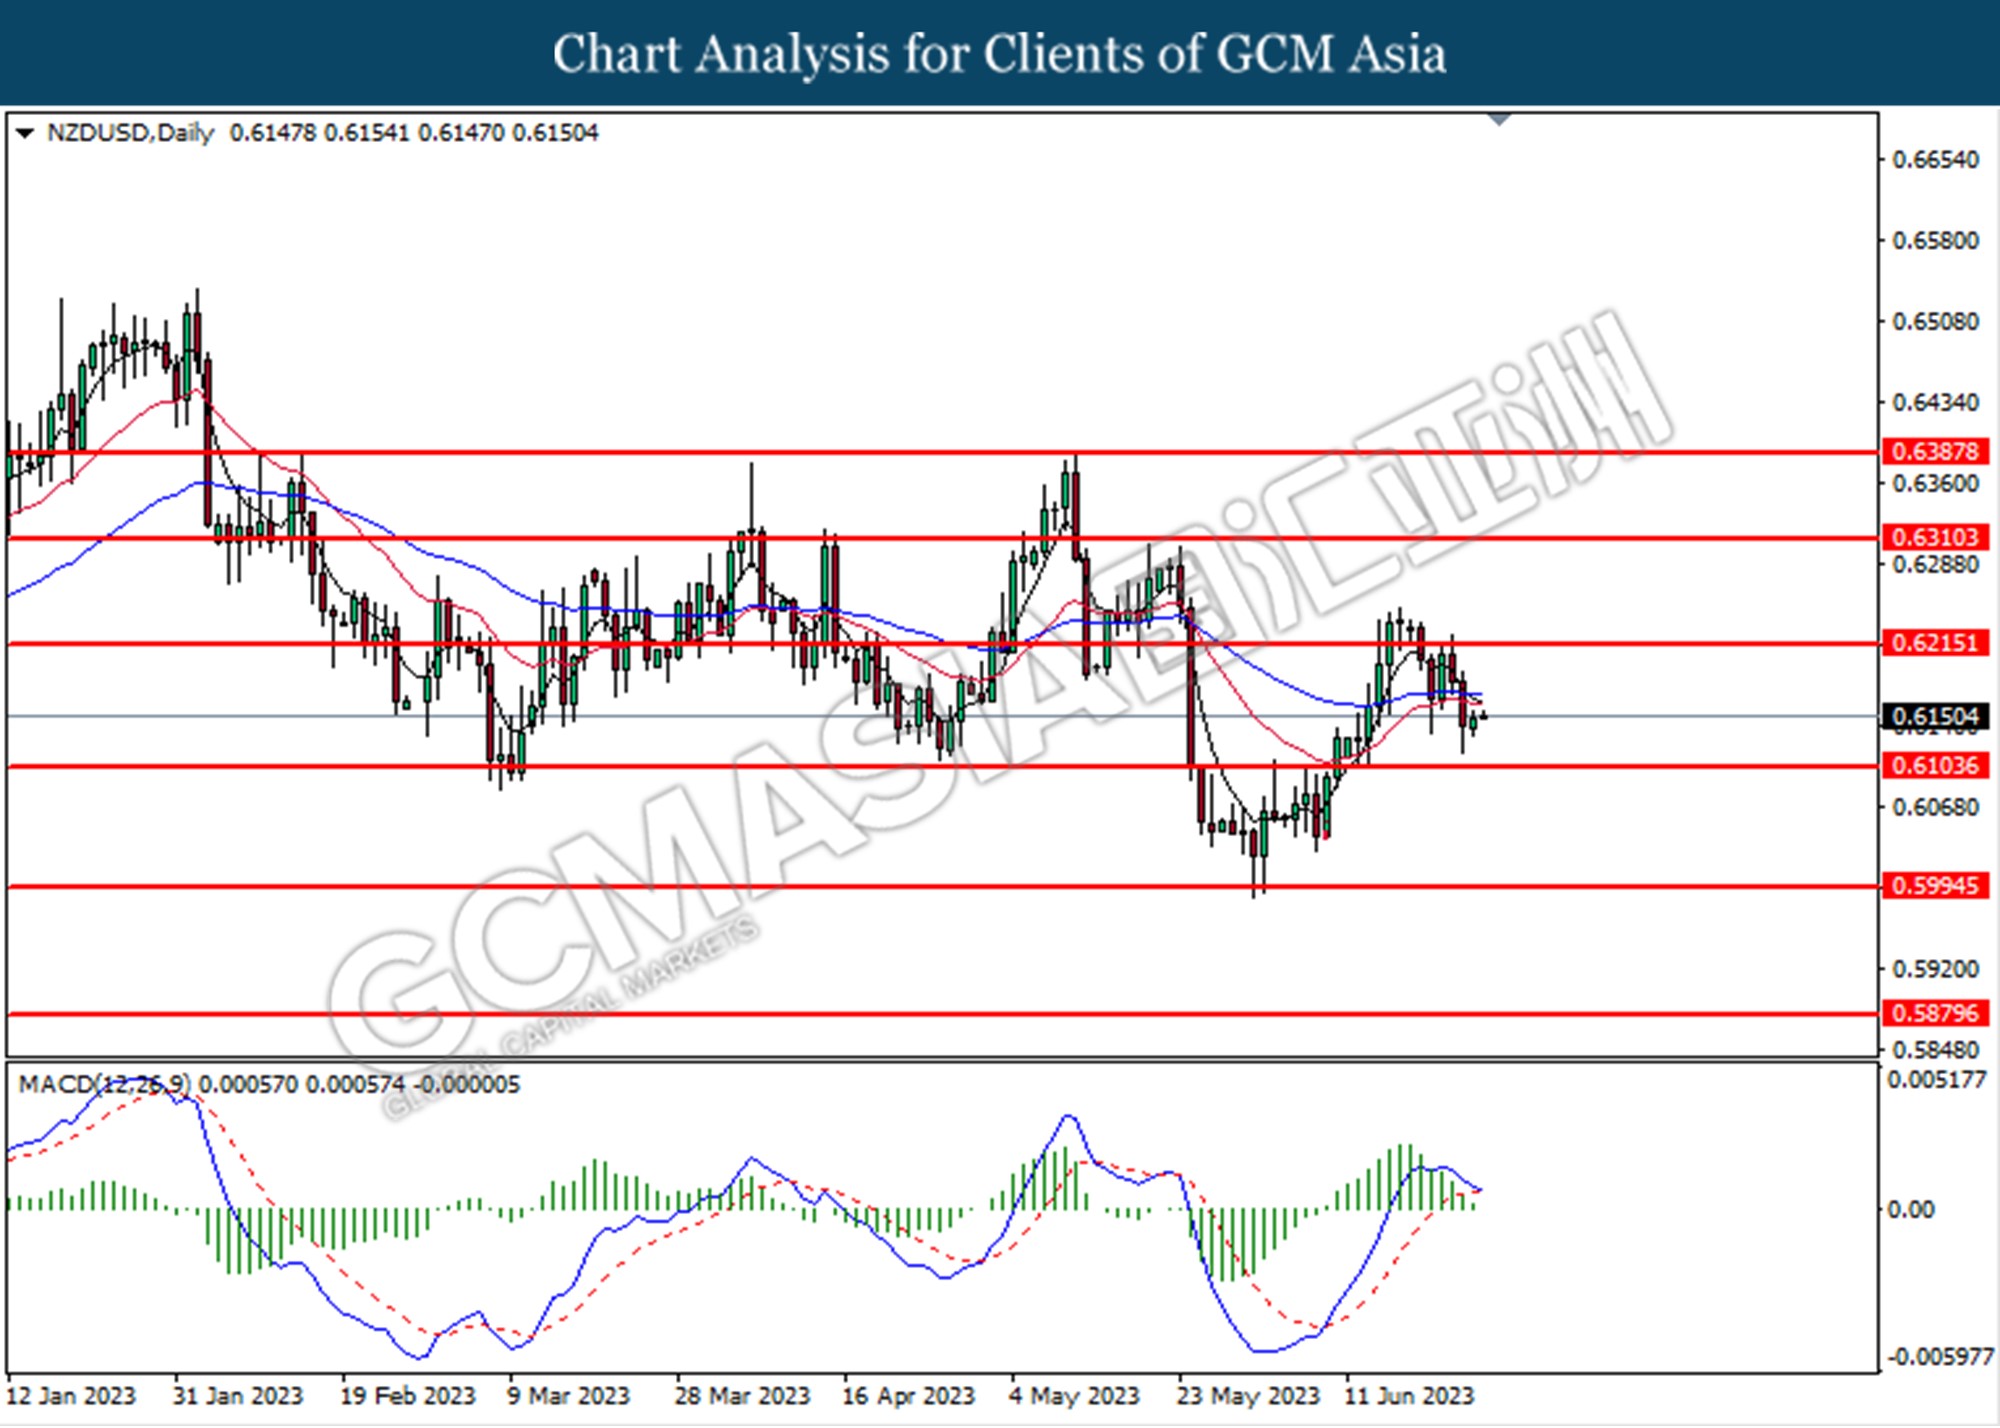The width and height of the screenshot is (2000, 1428).
Task: Select the 0.62151 red price level tag
Action: point(1935,642)
